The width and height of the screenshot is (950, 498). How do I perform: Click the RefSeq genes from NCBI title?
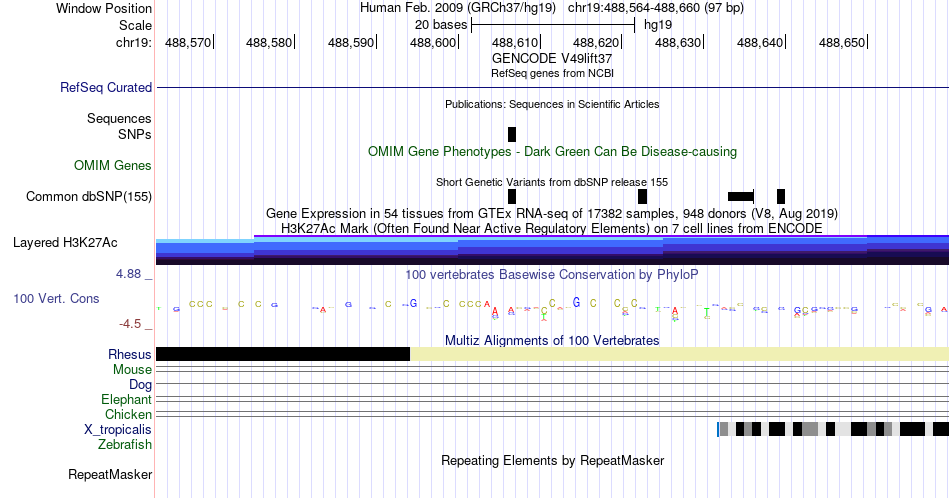[552, 73]
